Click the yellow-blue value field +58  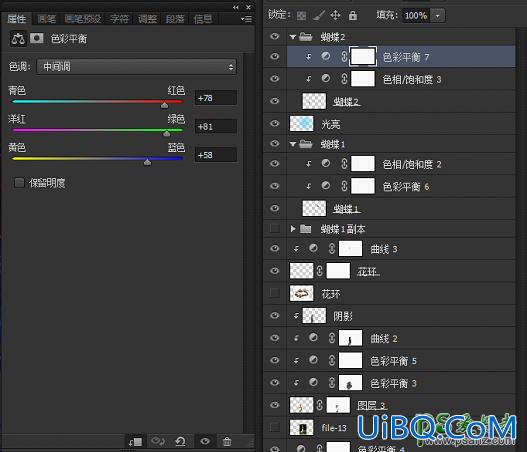(x=216, y=155)
